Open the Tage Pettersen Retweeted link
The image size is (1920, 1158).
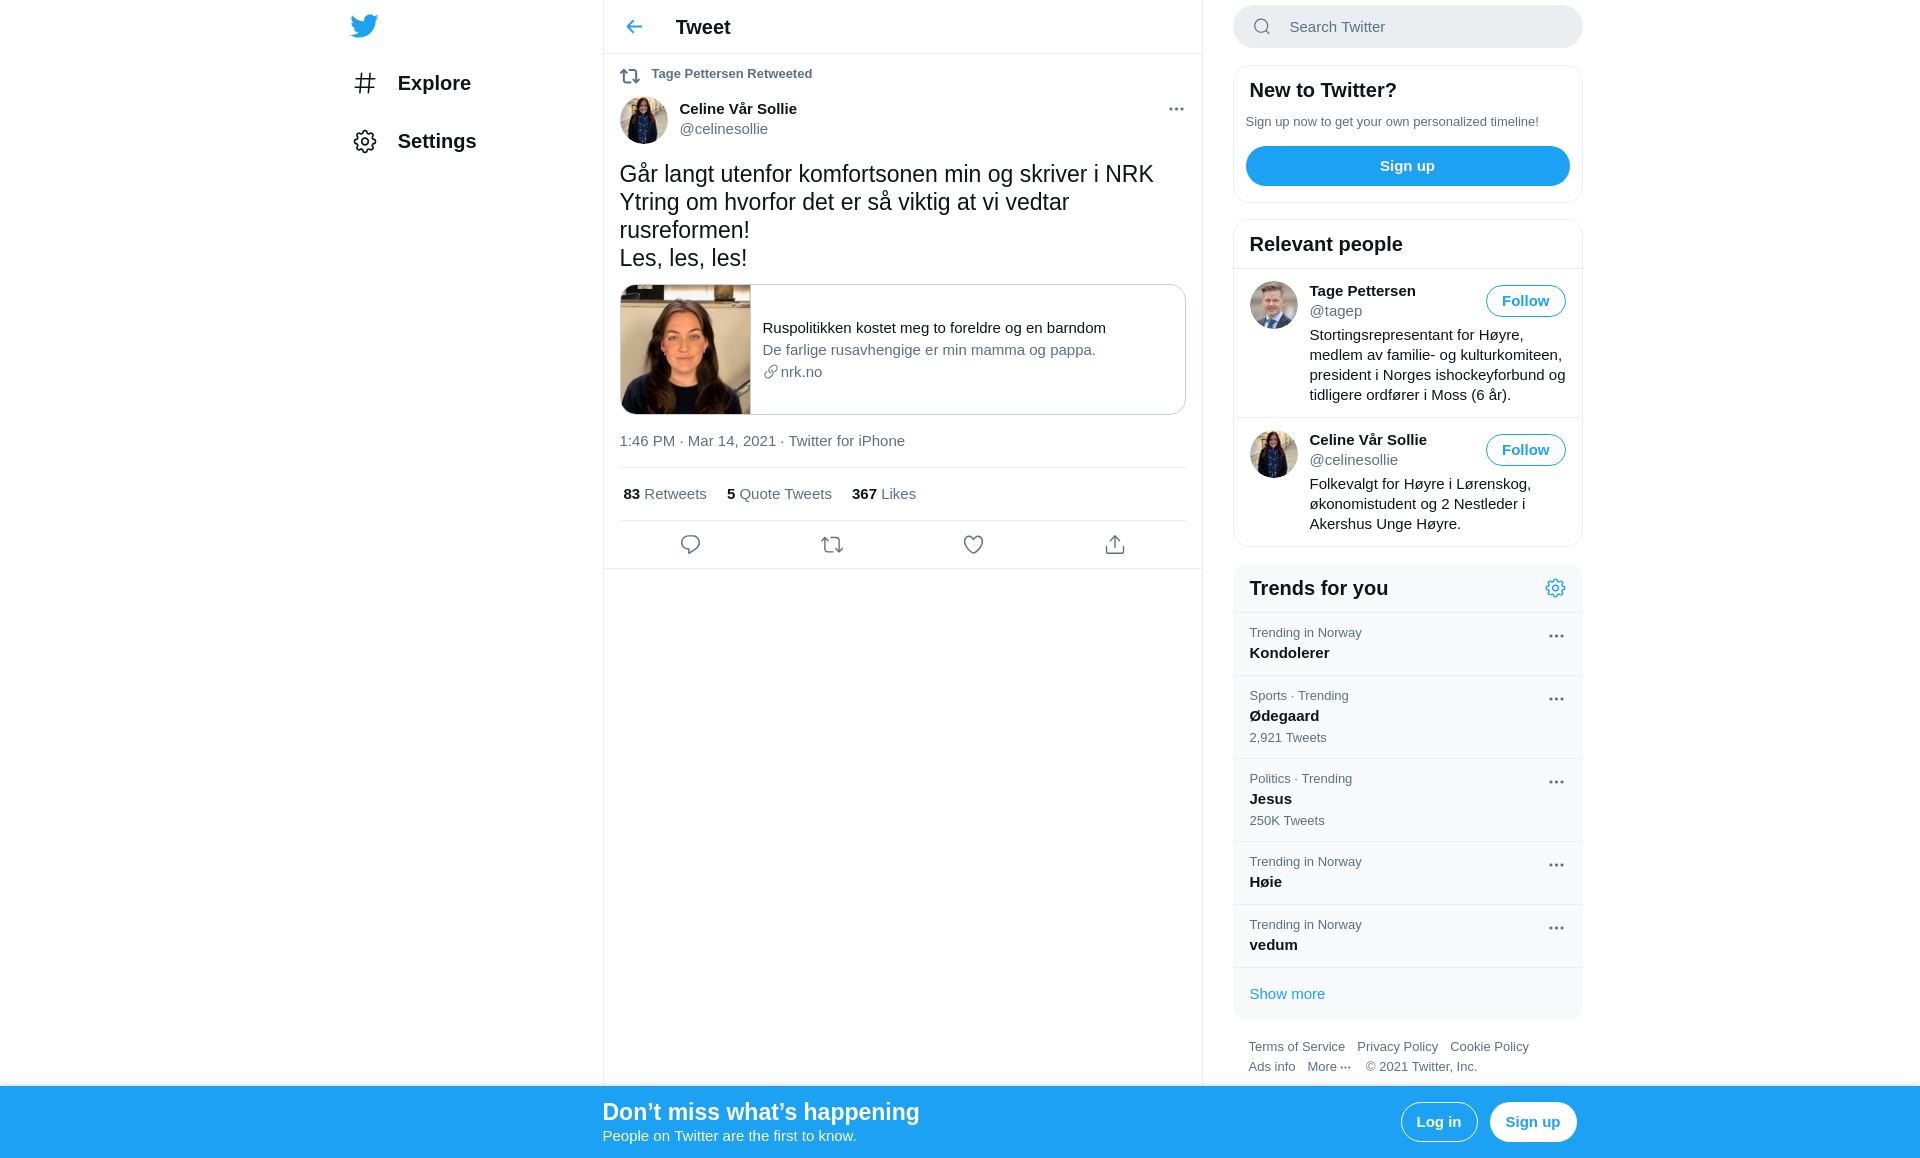click(x=731, y=74)
